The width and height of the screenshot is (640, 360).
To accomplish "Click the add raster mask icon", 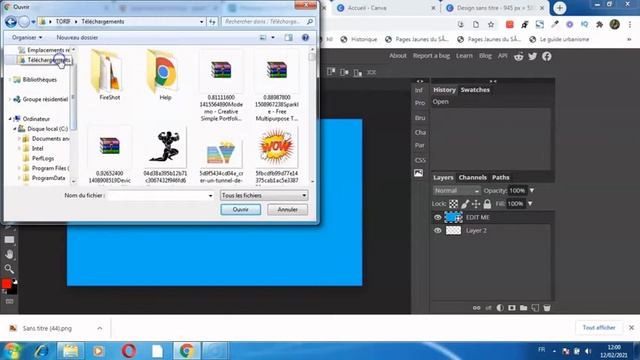I will (x=512, y=308).
